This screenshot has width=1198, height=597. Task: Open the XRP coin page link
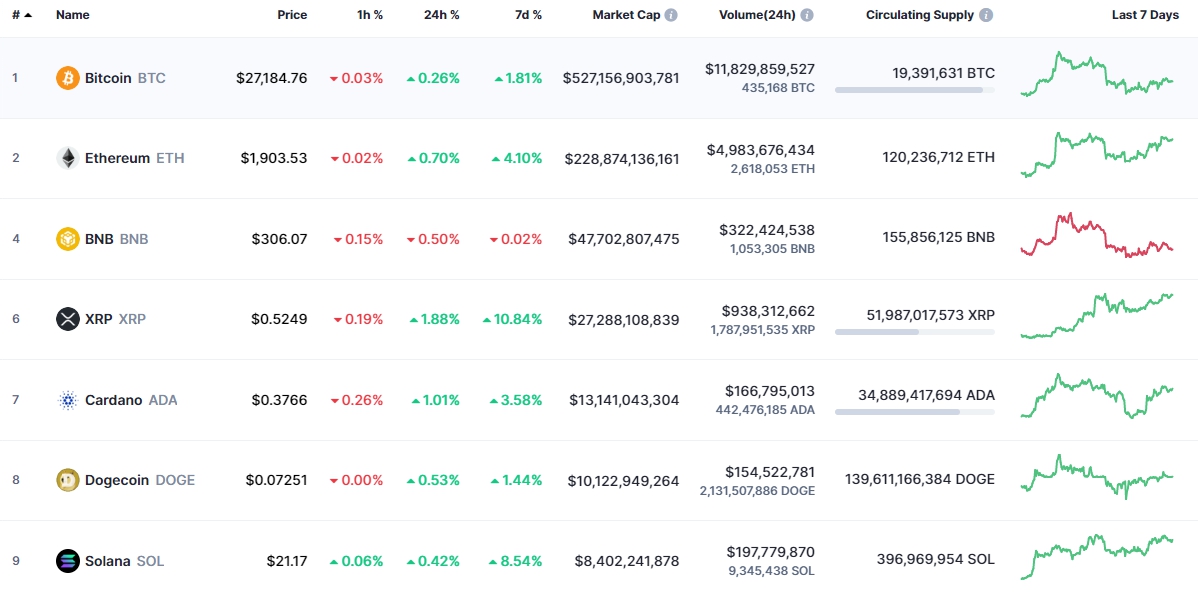click(x=101, y=319)
